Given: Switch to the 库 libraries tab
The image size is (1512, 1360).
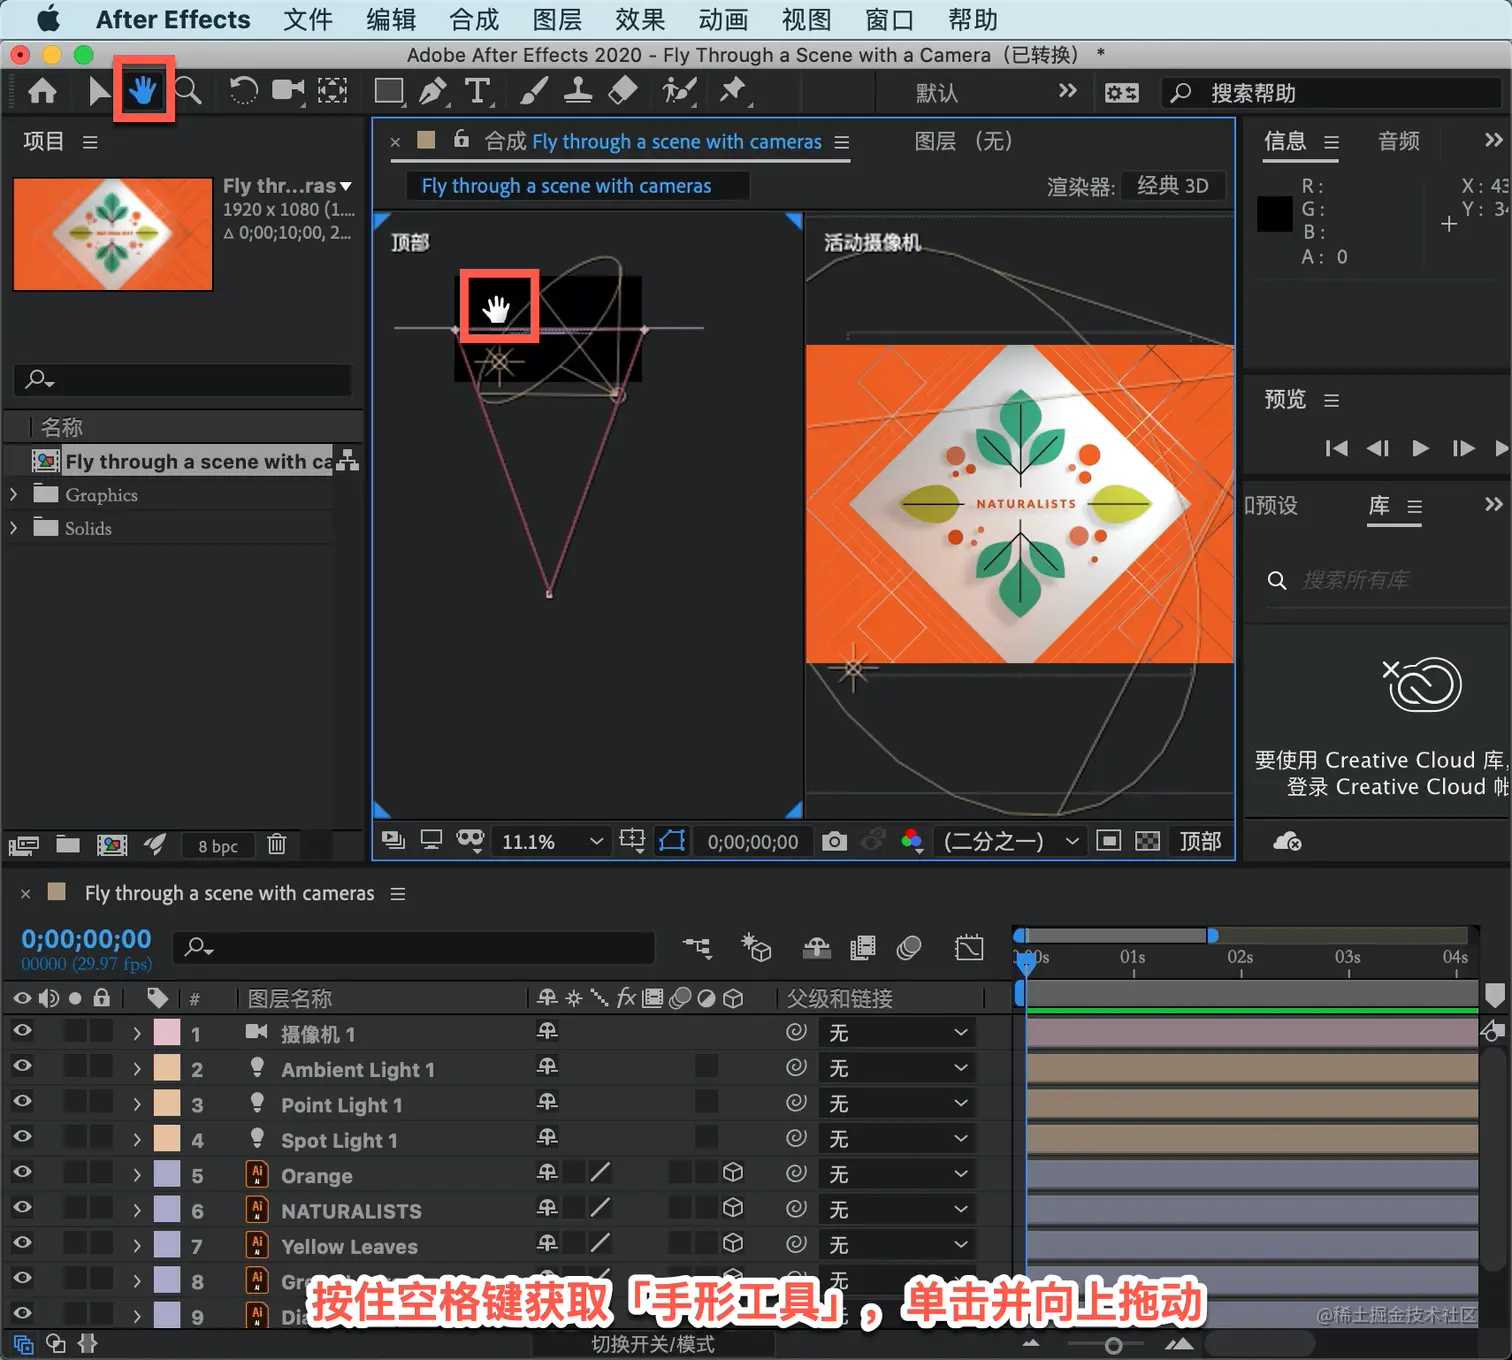Looking at the screenshot, I should tap(1379, 506).
